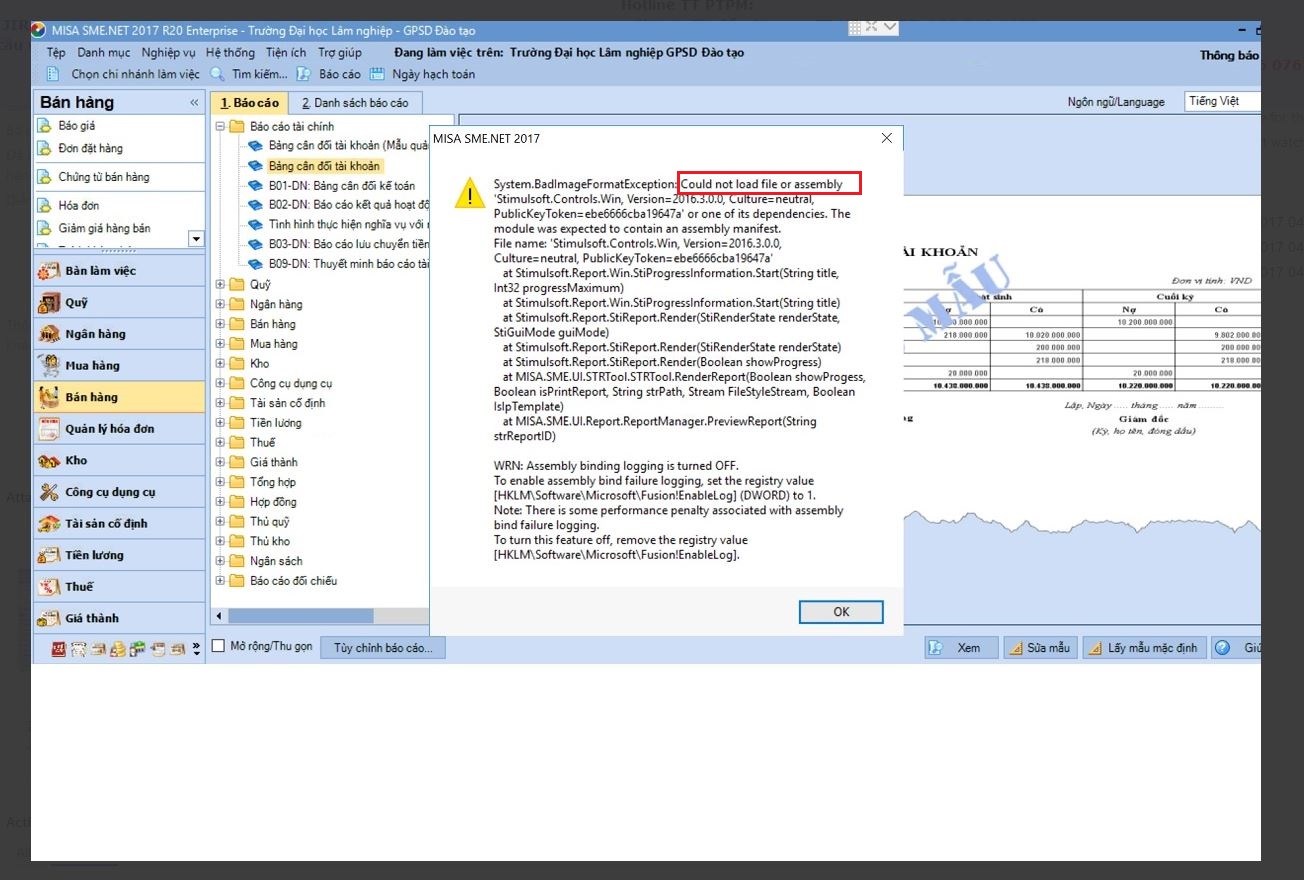Click the Chọn chi nhánh làm việc toolbar icon
Image resolution: width=1304 pixels, height=880 pixels.
pyautogui.click(x=52, y=74)
